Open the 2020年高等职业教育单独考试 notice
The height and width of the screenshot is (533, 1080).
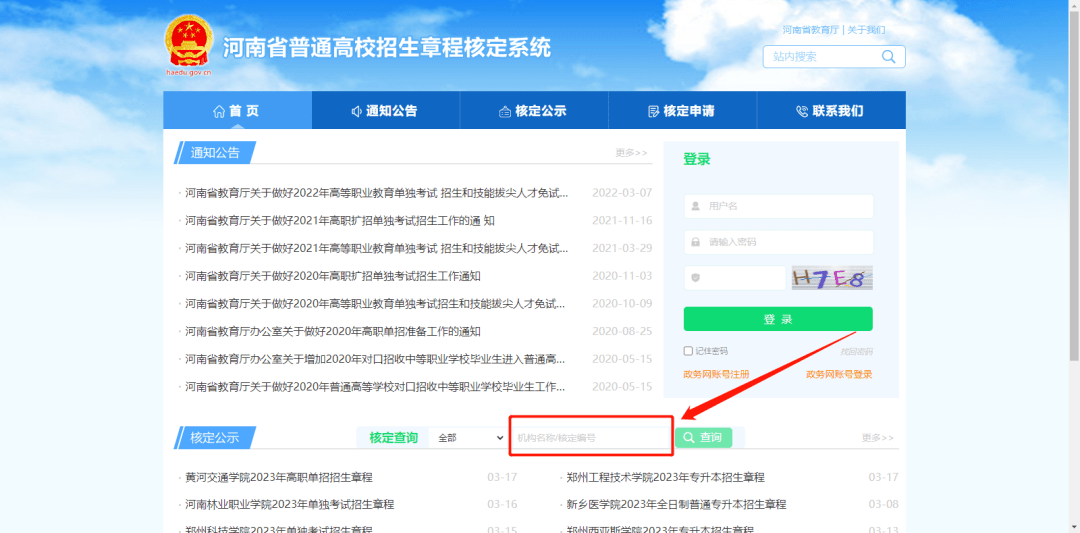click(x=375, y=304)
